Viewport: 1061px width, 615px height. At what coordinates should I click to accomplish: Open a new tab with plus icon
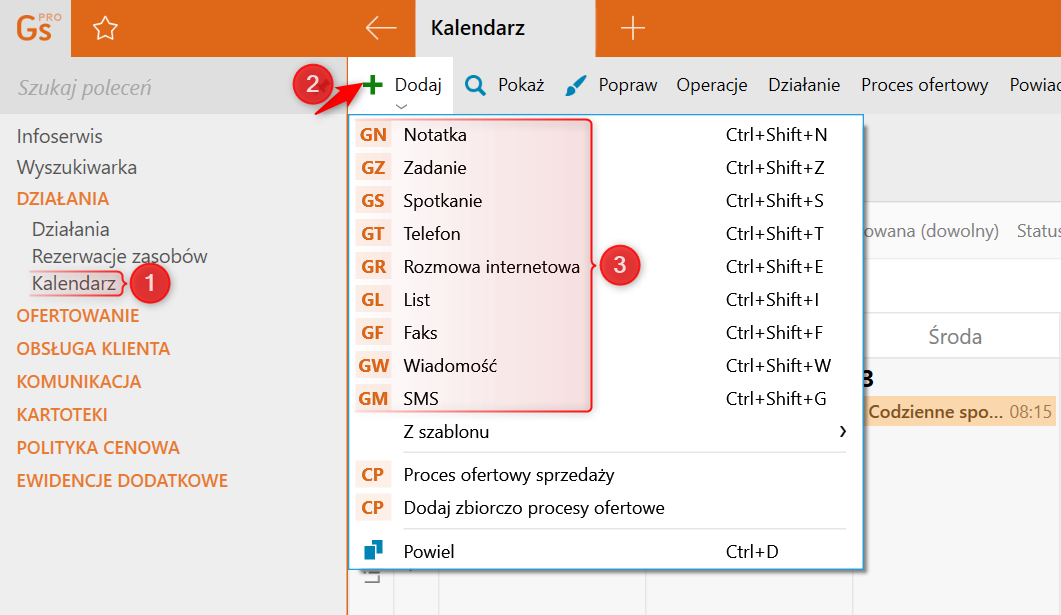(x=633, y=28)
